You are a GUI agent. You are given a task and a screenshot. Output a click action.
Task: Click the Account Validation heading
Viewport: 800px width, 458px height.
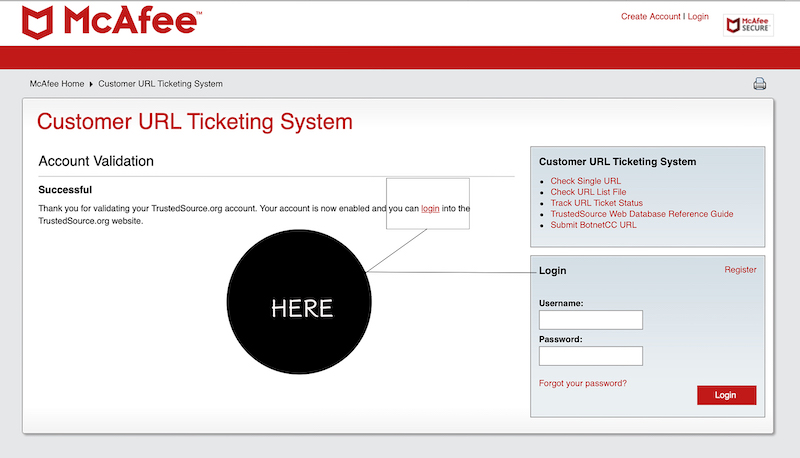tap(96, 161)
